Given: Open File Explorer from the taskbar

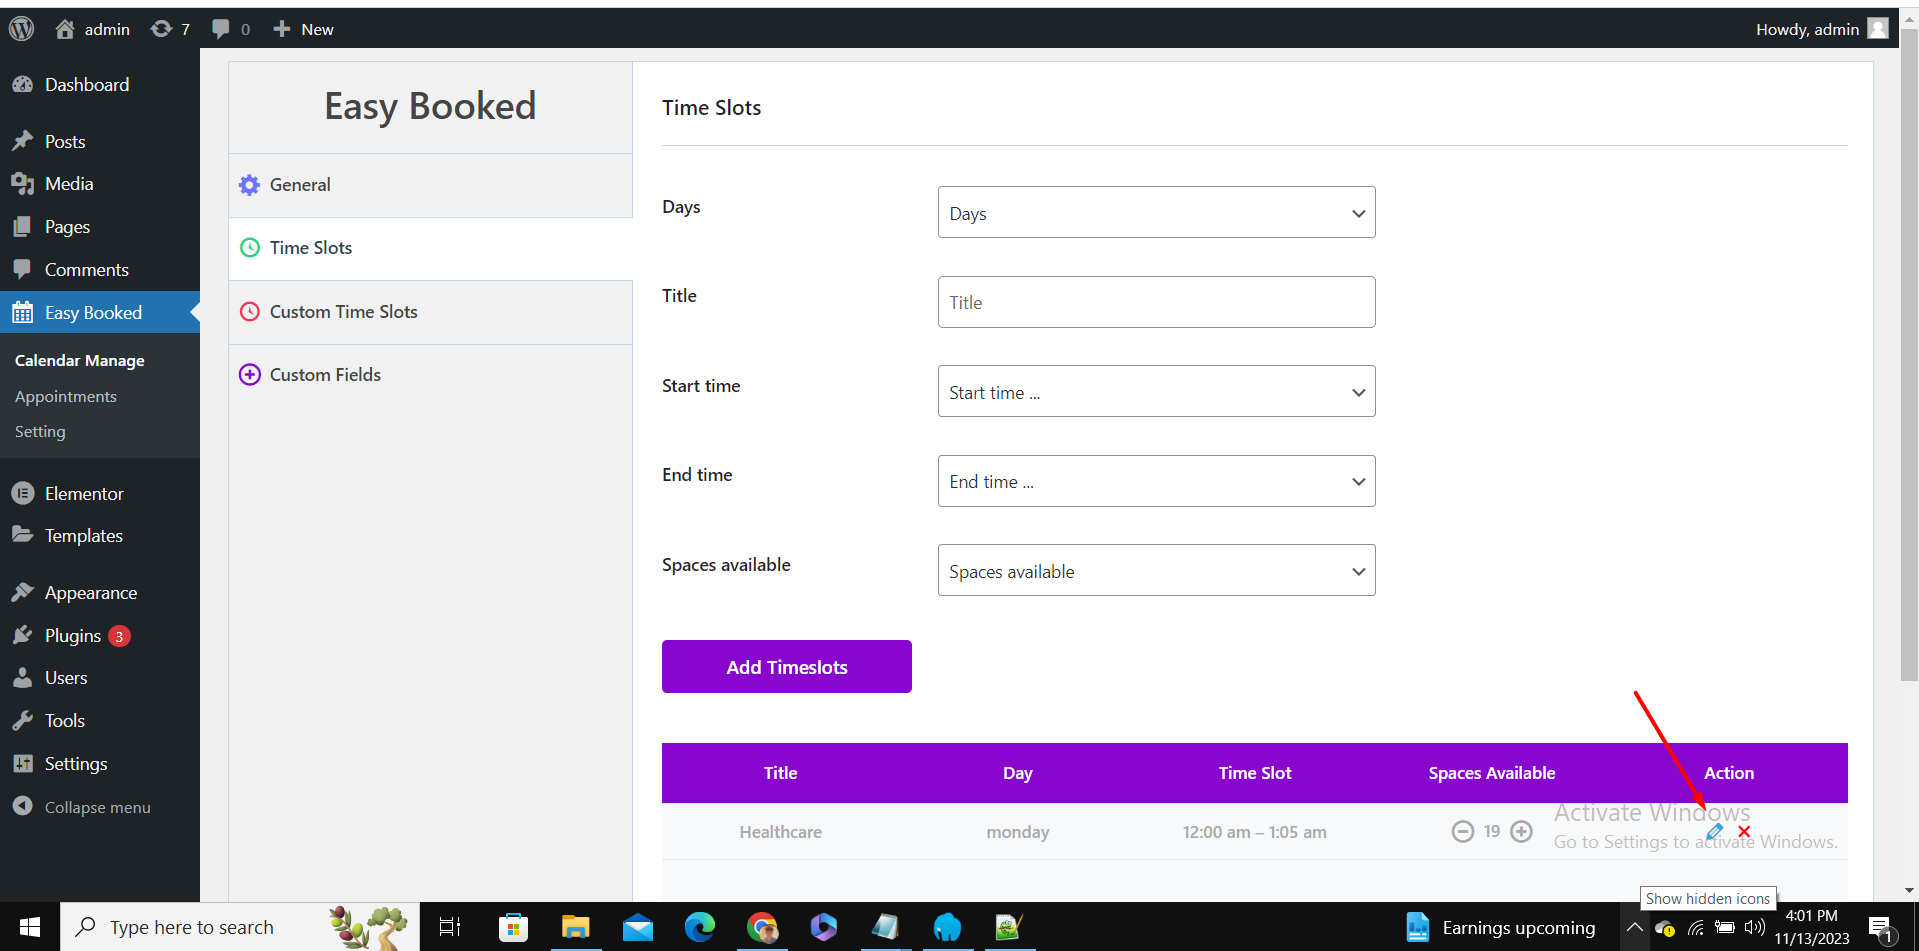Looking at the screenshot, I should pyautogui.click(x=576, y=927).
